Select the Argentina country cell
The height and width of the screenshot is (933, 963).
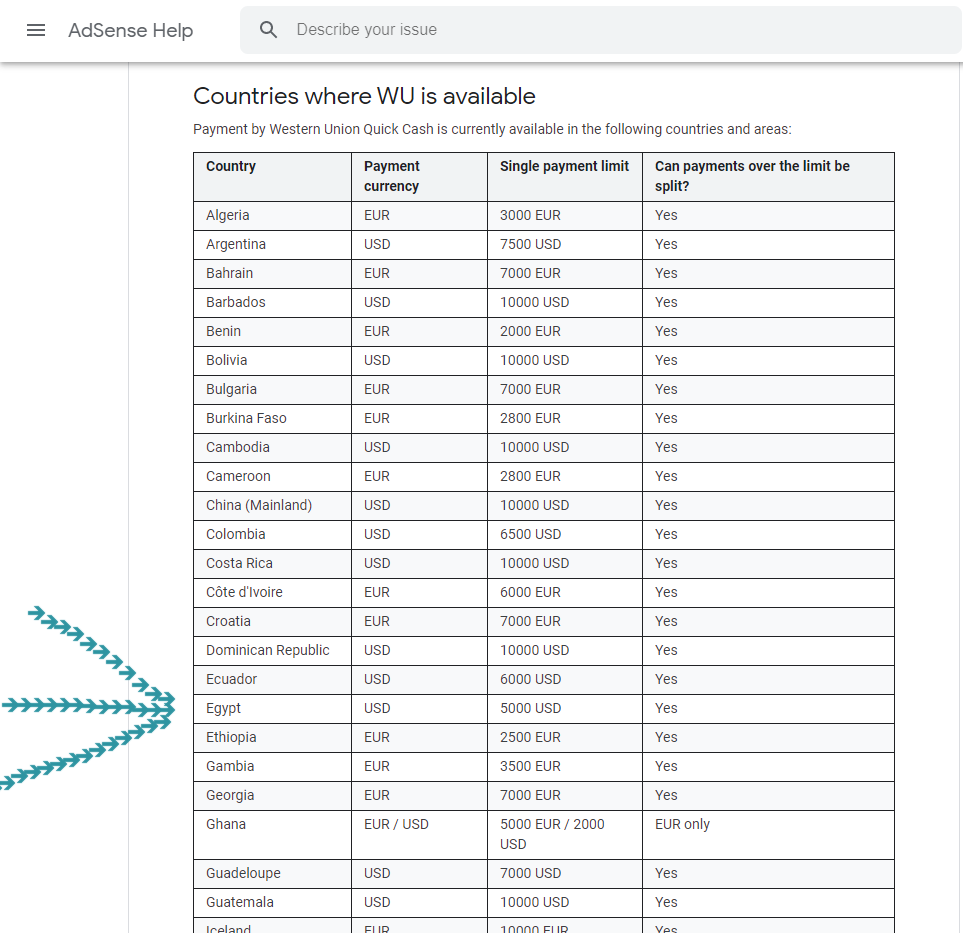(x=272, y=244)
